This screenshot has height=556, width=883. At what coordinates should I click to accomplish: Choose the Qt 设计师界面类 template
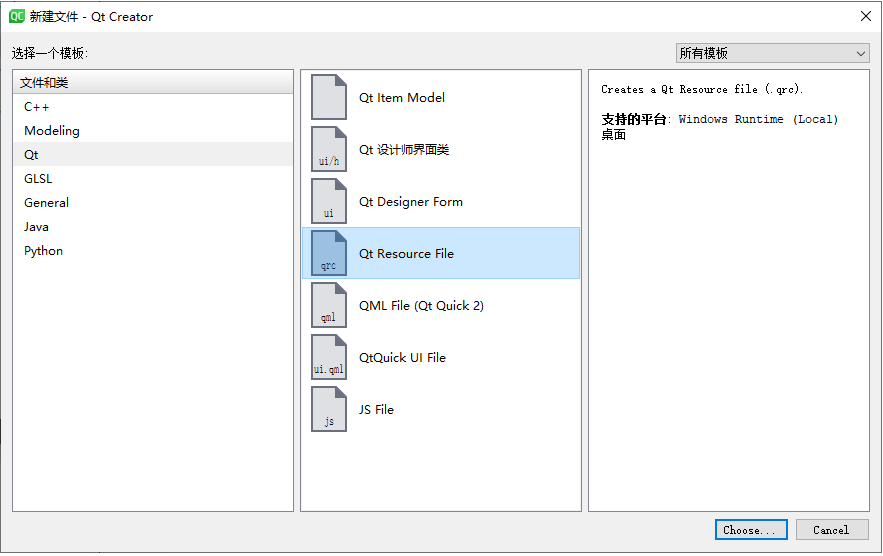click(x=441, y=149)
